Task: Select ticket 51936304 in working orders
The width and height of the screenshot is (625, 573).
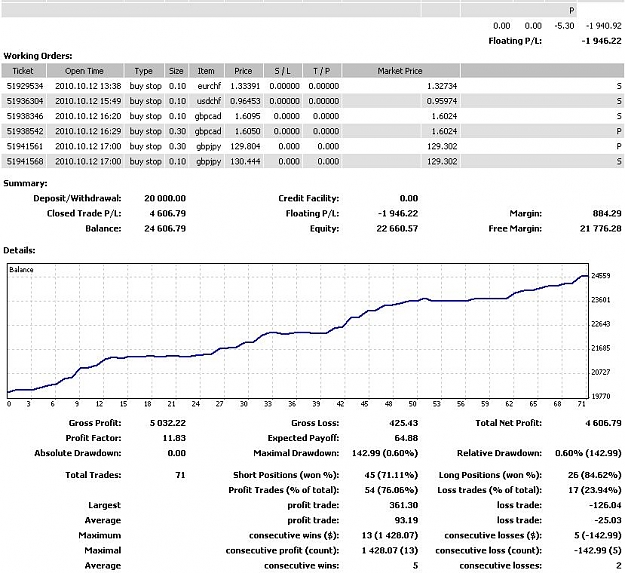Action: (x=25, y=101)
